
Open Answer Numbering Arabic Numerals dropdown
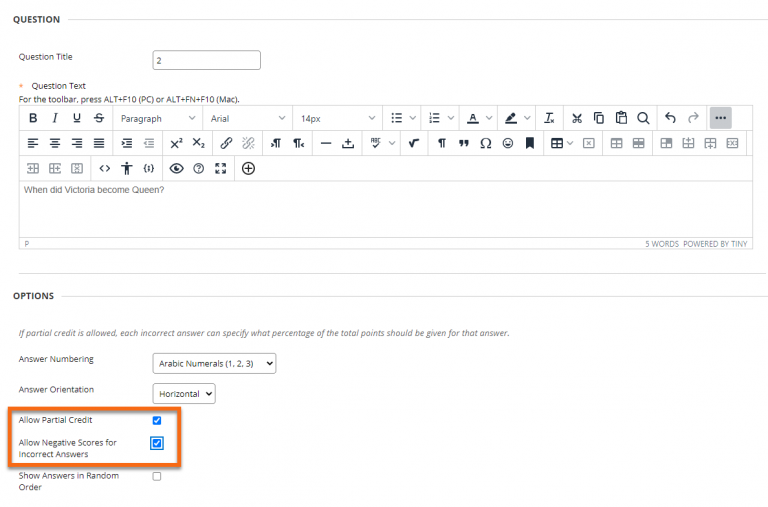pos(214,363)
